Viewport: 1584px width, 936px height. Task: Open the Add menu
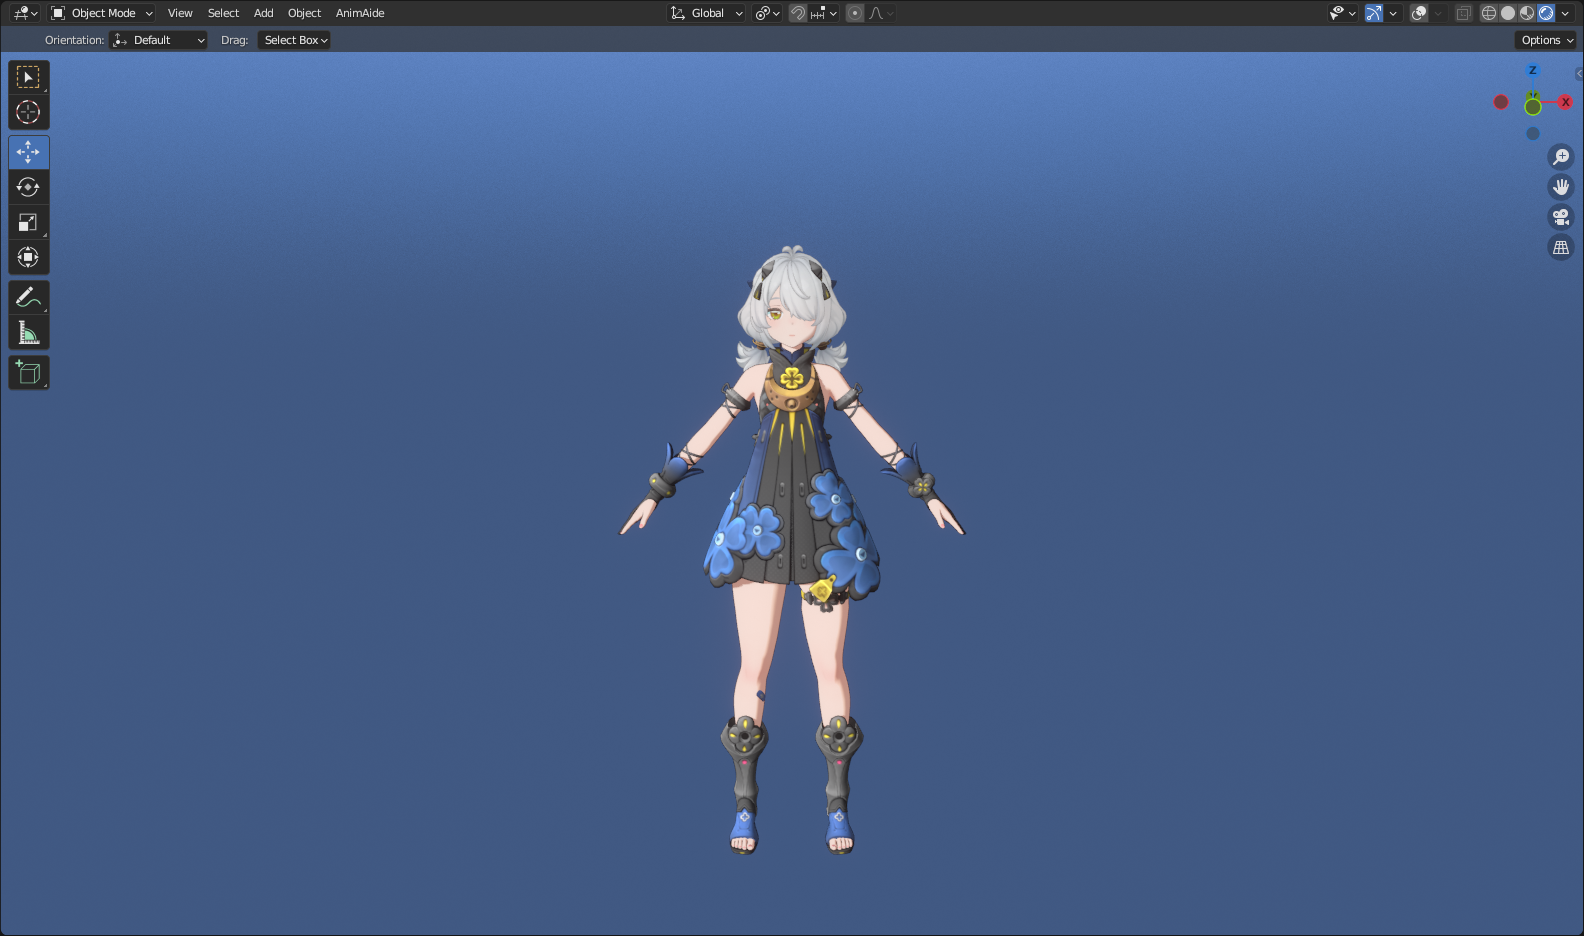263,13
